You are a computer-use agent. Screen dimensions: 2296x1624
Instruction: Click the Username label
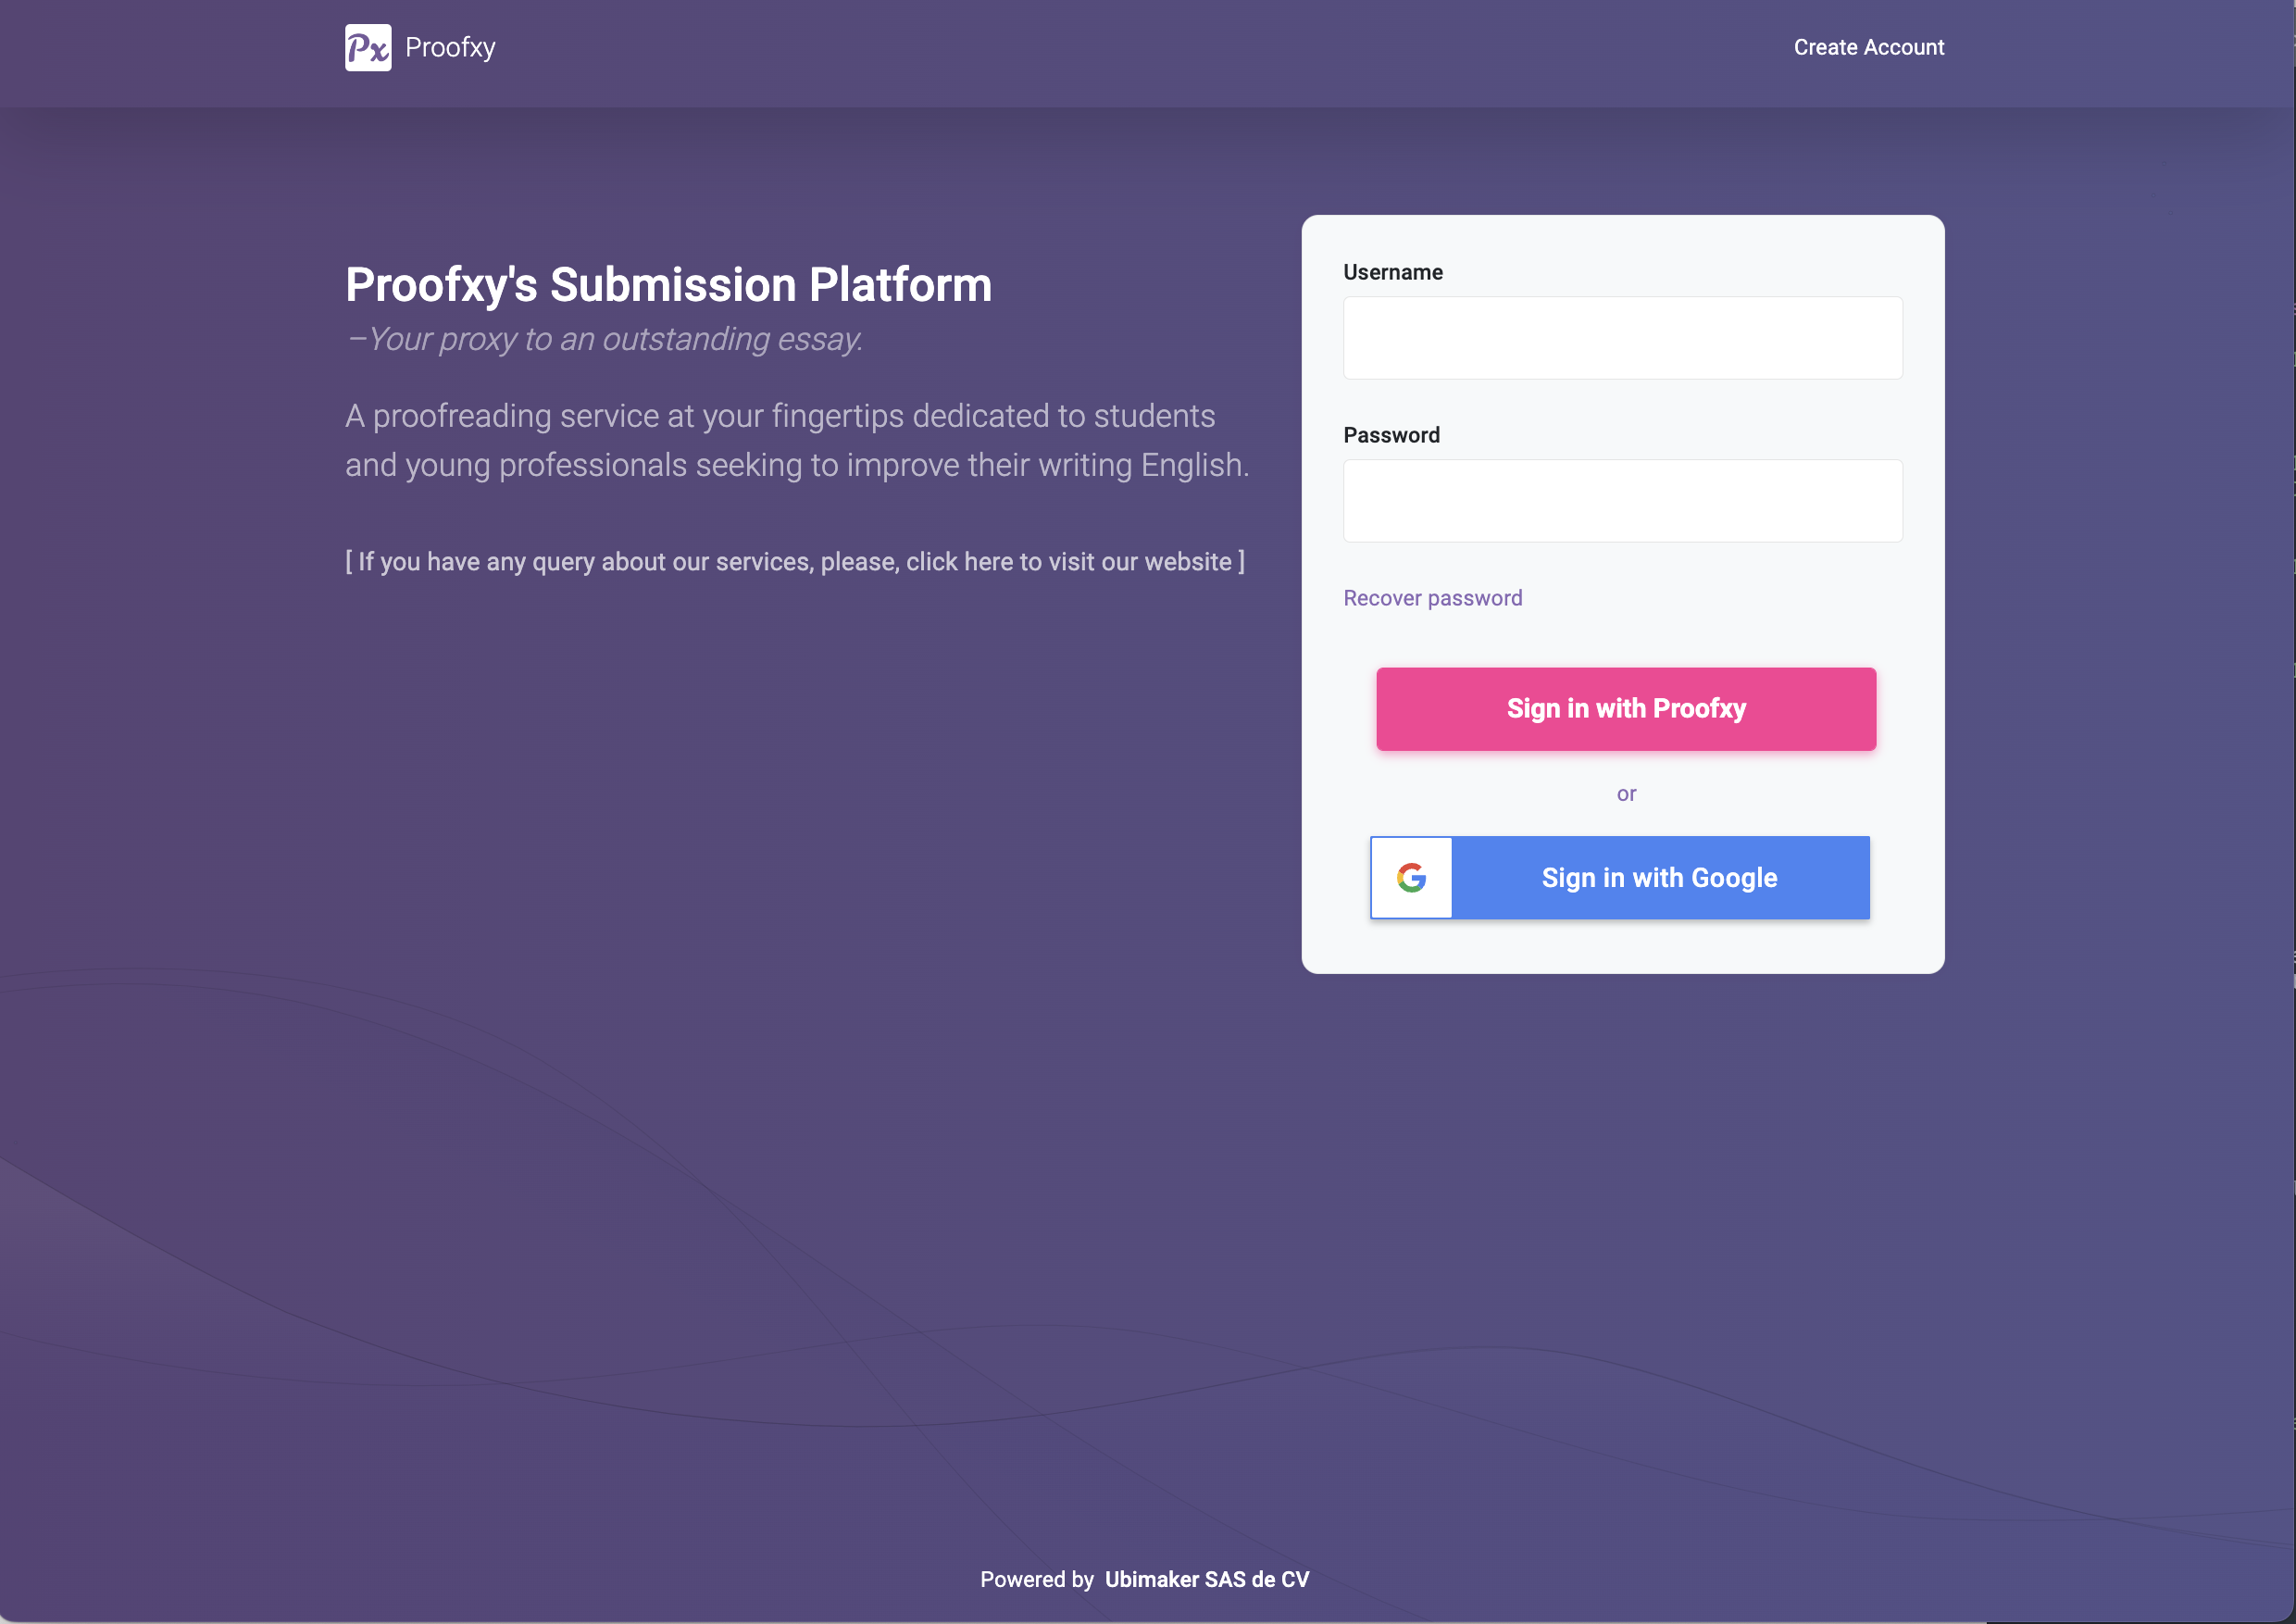[1392, 272]
